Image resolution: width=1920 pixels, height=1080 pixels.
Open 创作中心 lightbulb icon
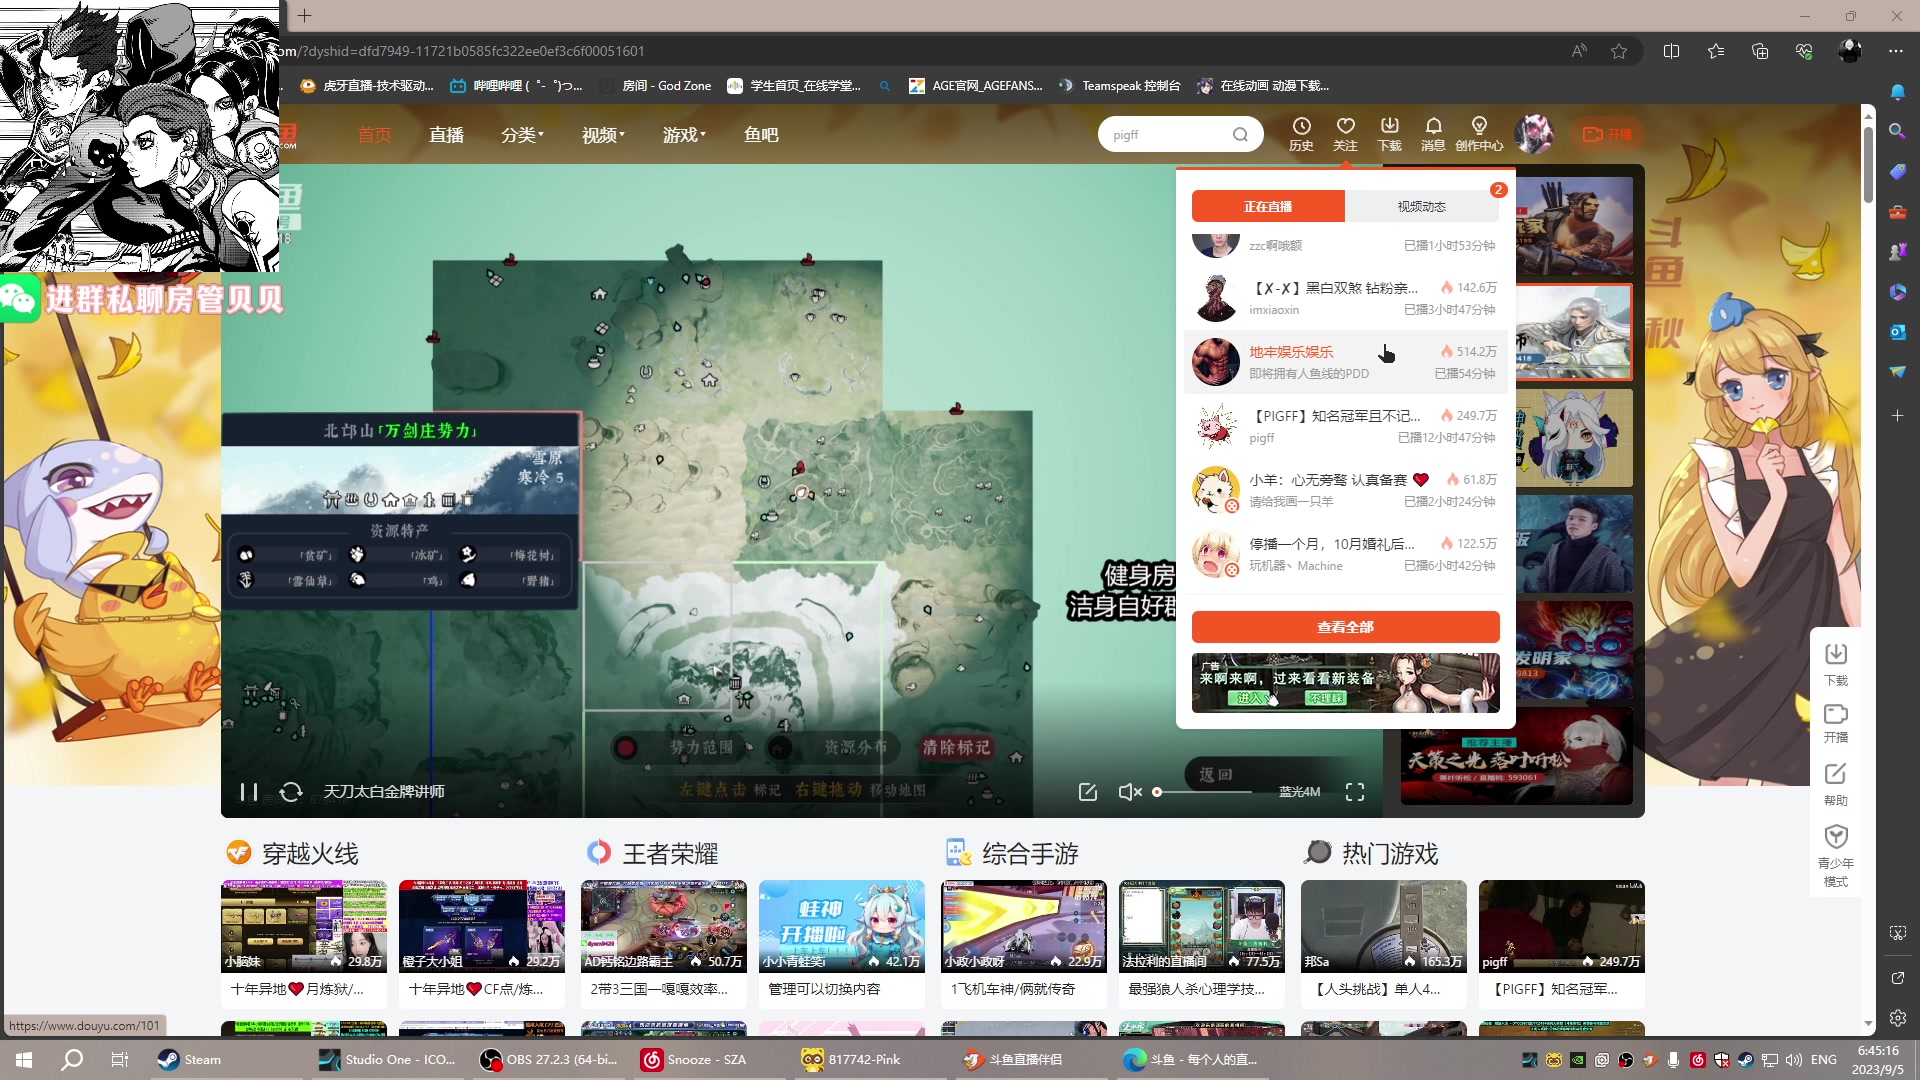point(1479,134)
